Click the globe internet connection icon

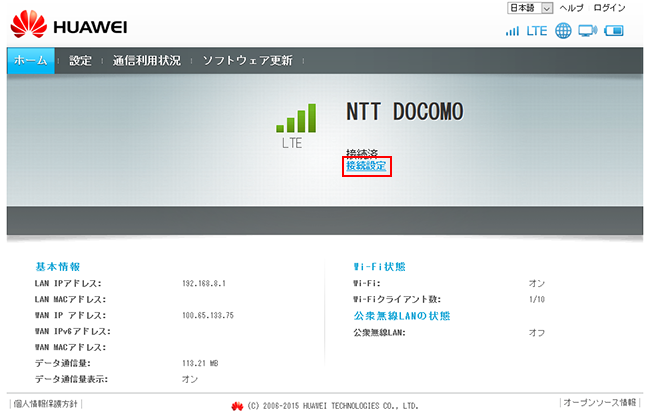pyautogui.click(x=563, y=30)
